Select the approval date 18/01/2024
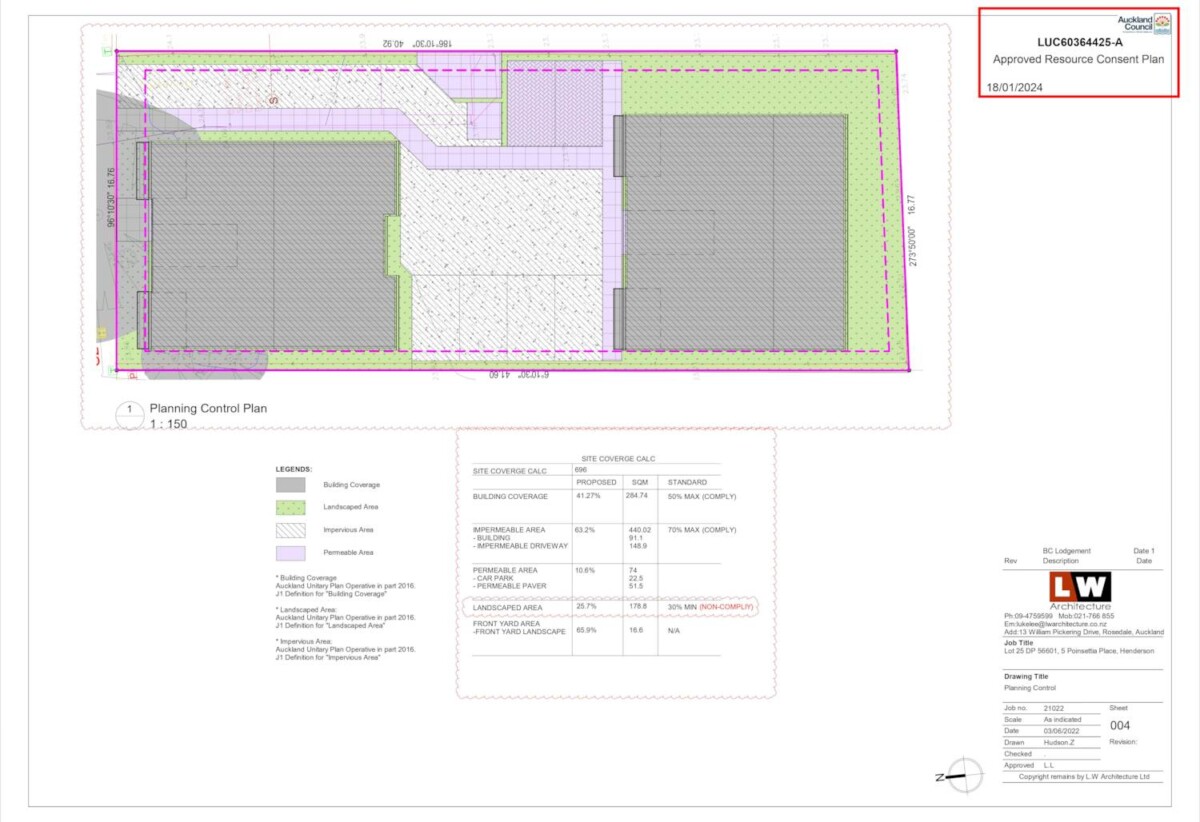The height and width of the screenshot is (822, 1200). click(1015, 88)
